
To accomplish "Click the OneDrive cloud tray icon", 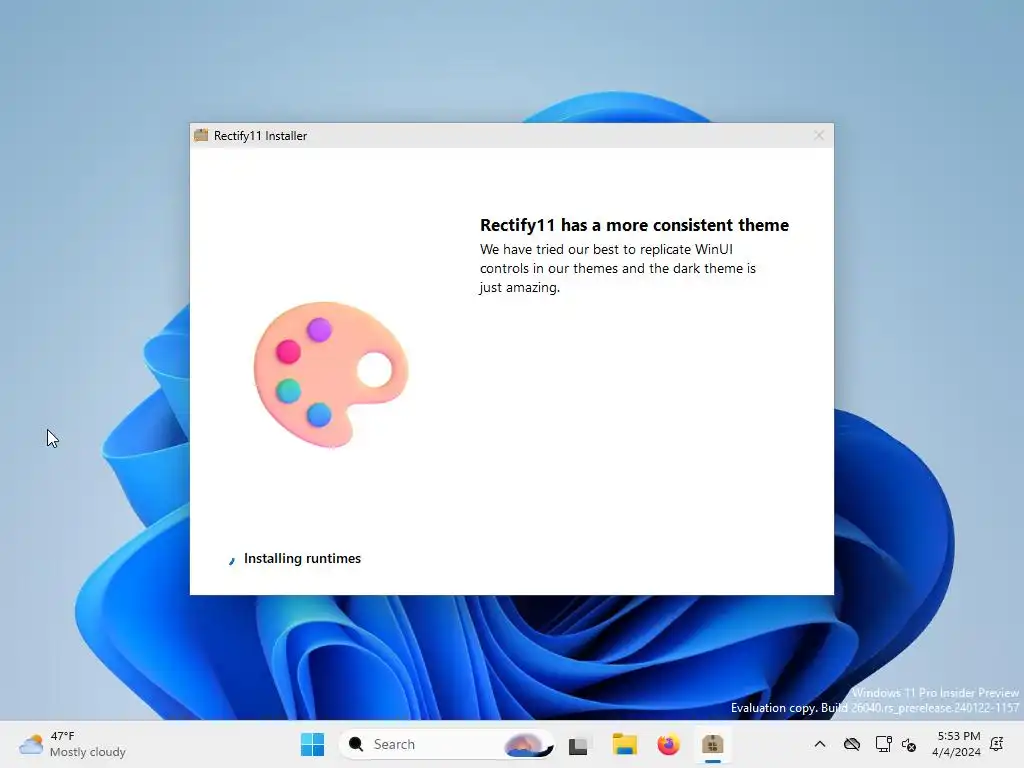I will (852, 744).
